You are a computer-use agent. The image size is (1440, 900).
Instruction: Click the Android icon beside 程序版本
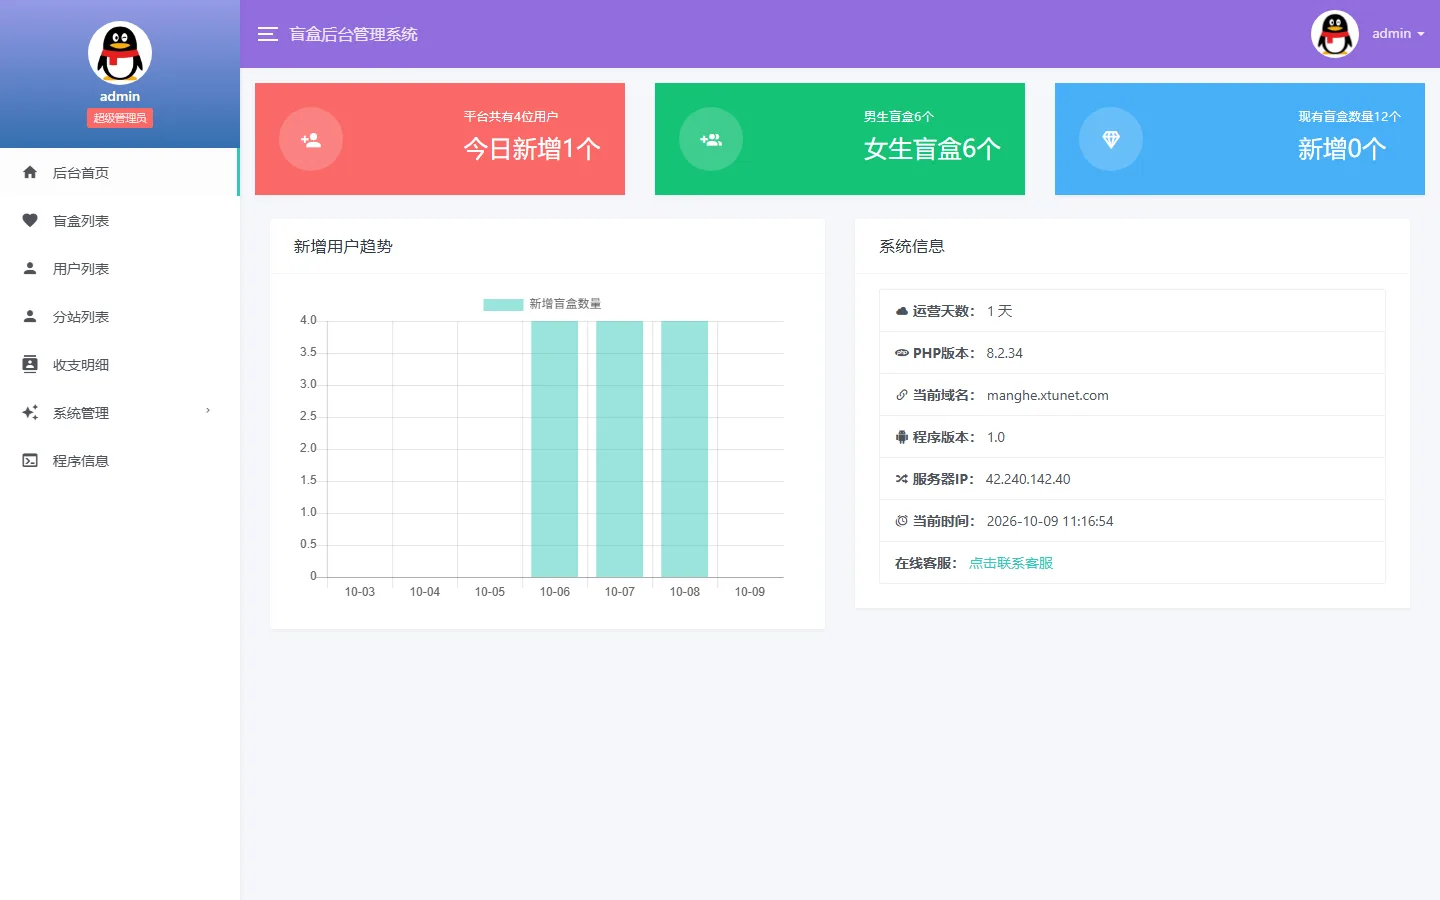902,437
